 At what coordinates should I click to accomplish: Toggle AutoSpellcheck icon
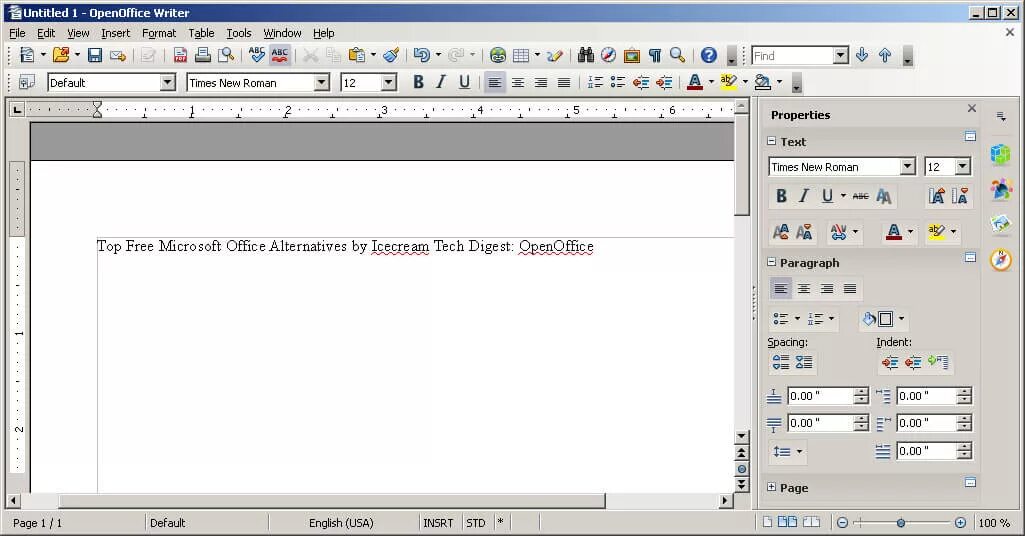point(280,56)
